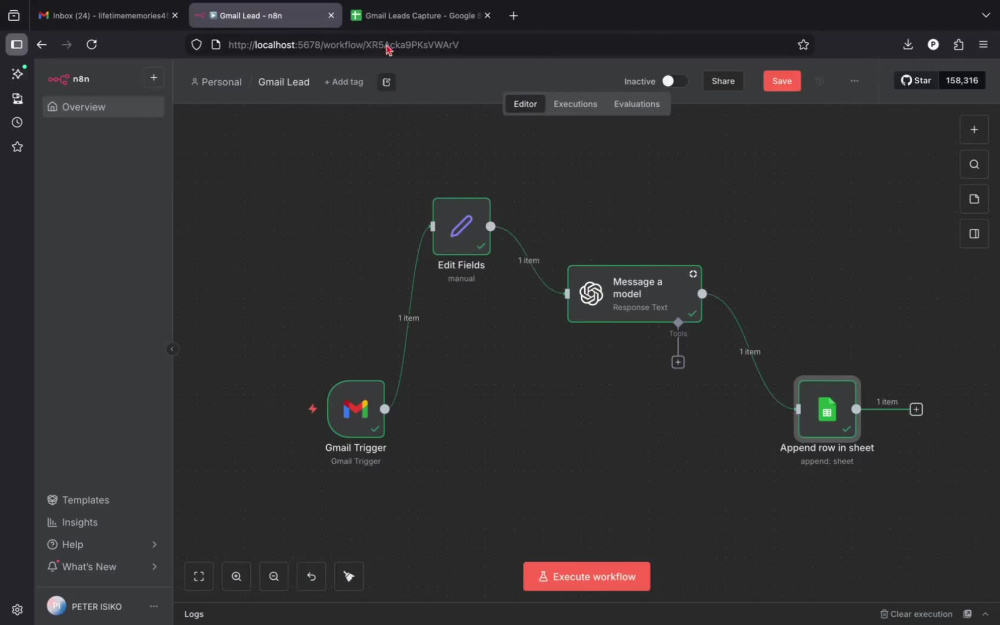Zoom in on the canvas

click(x=236, y=577)
